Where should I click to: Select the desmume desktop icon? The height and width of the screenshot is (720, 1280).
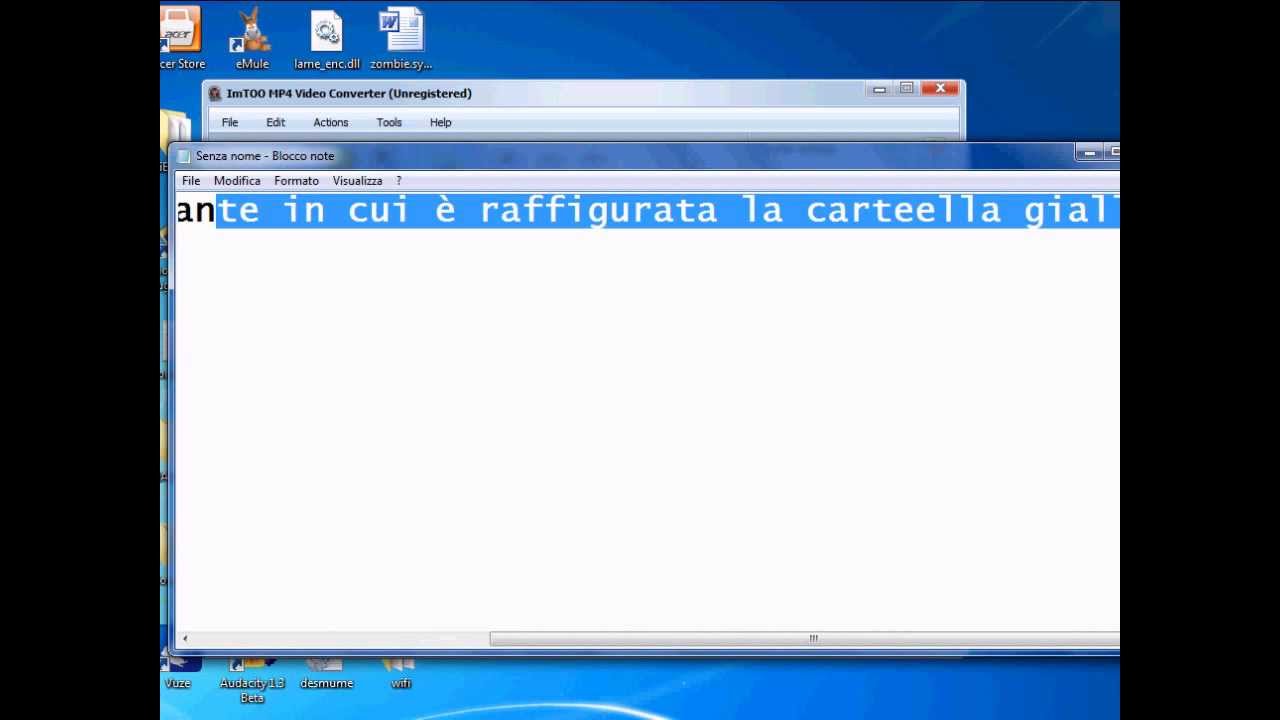coord(327,674)
